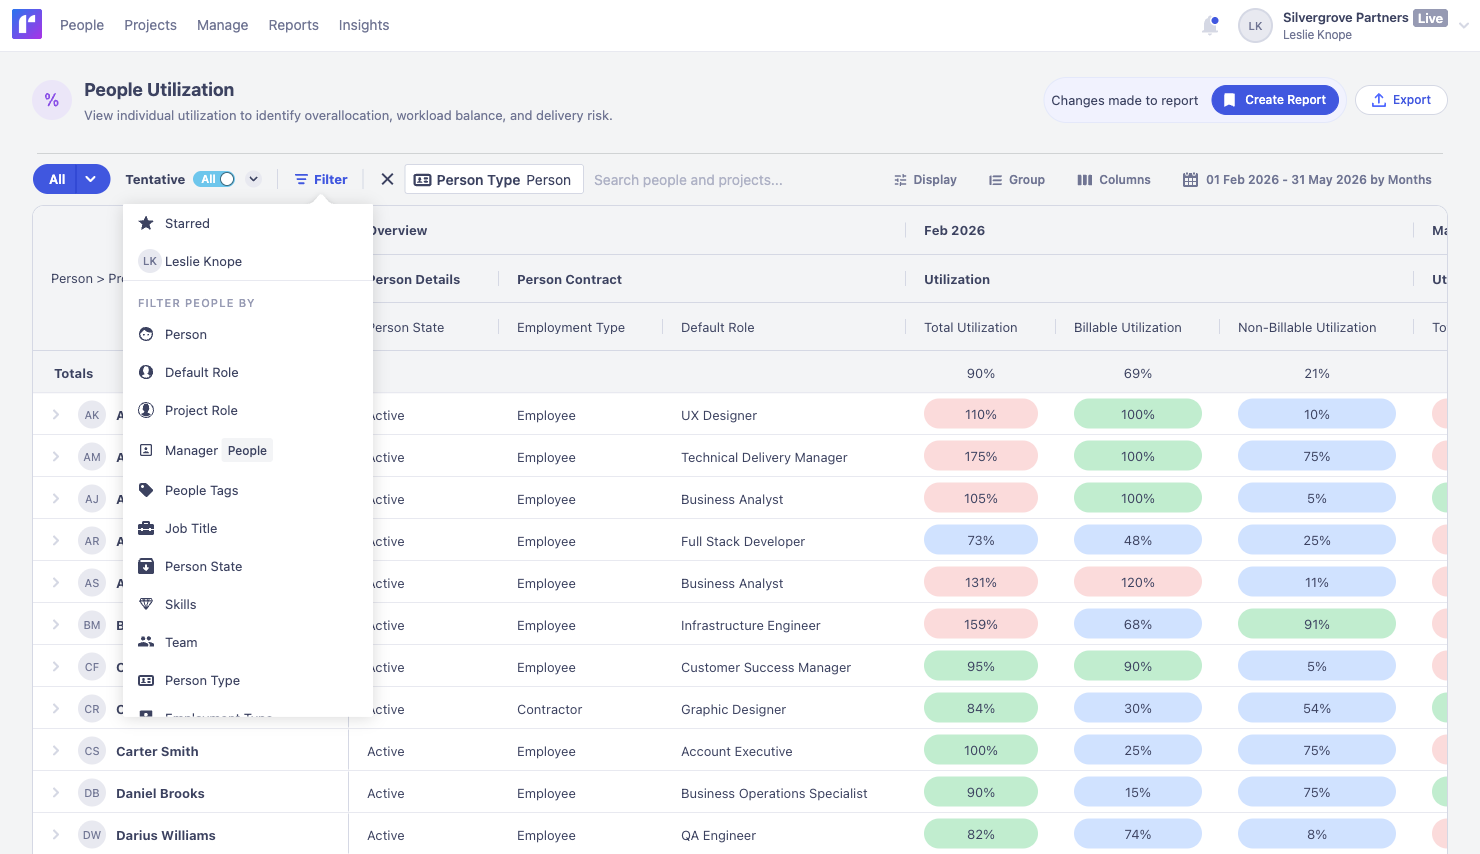
Task: Open the Group options icon
Action: coord(995,180)
